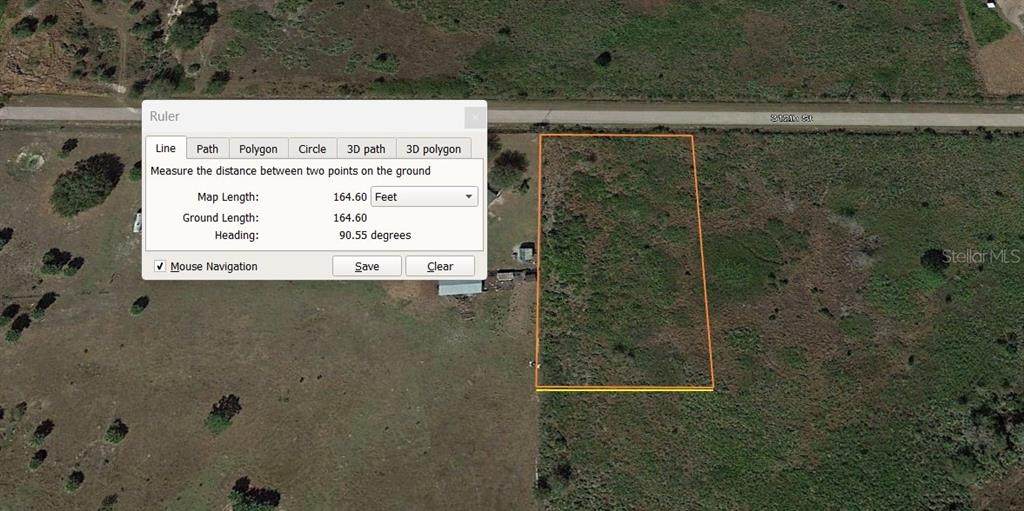Click the Ruler dialog title bar

coord(304,117)
